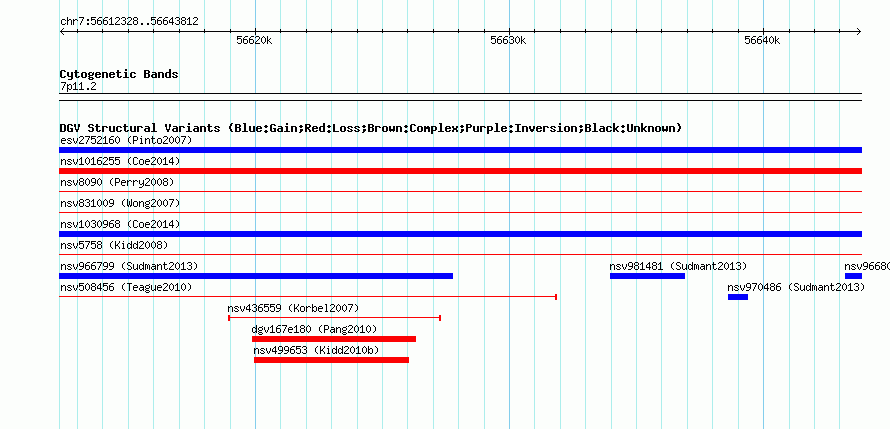
Task: Click the 56630k ruler tick label
Action: (x=508, y=40)
